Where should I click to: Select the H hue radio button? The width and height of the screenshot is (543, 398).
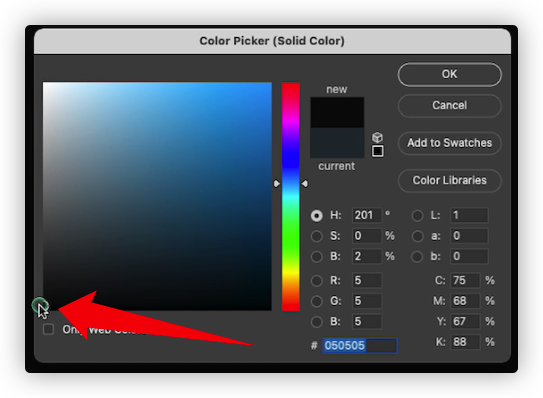316,216
